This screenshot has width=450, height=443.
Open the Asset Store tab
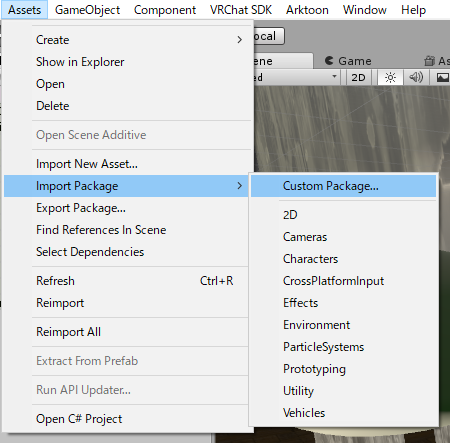tap(437, 61)
